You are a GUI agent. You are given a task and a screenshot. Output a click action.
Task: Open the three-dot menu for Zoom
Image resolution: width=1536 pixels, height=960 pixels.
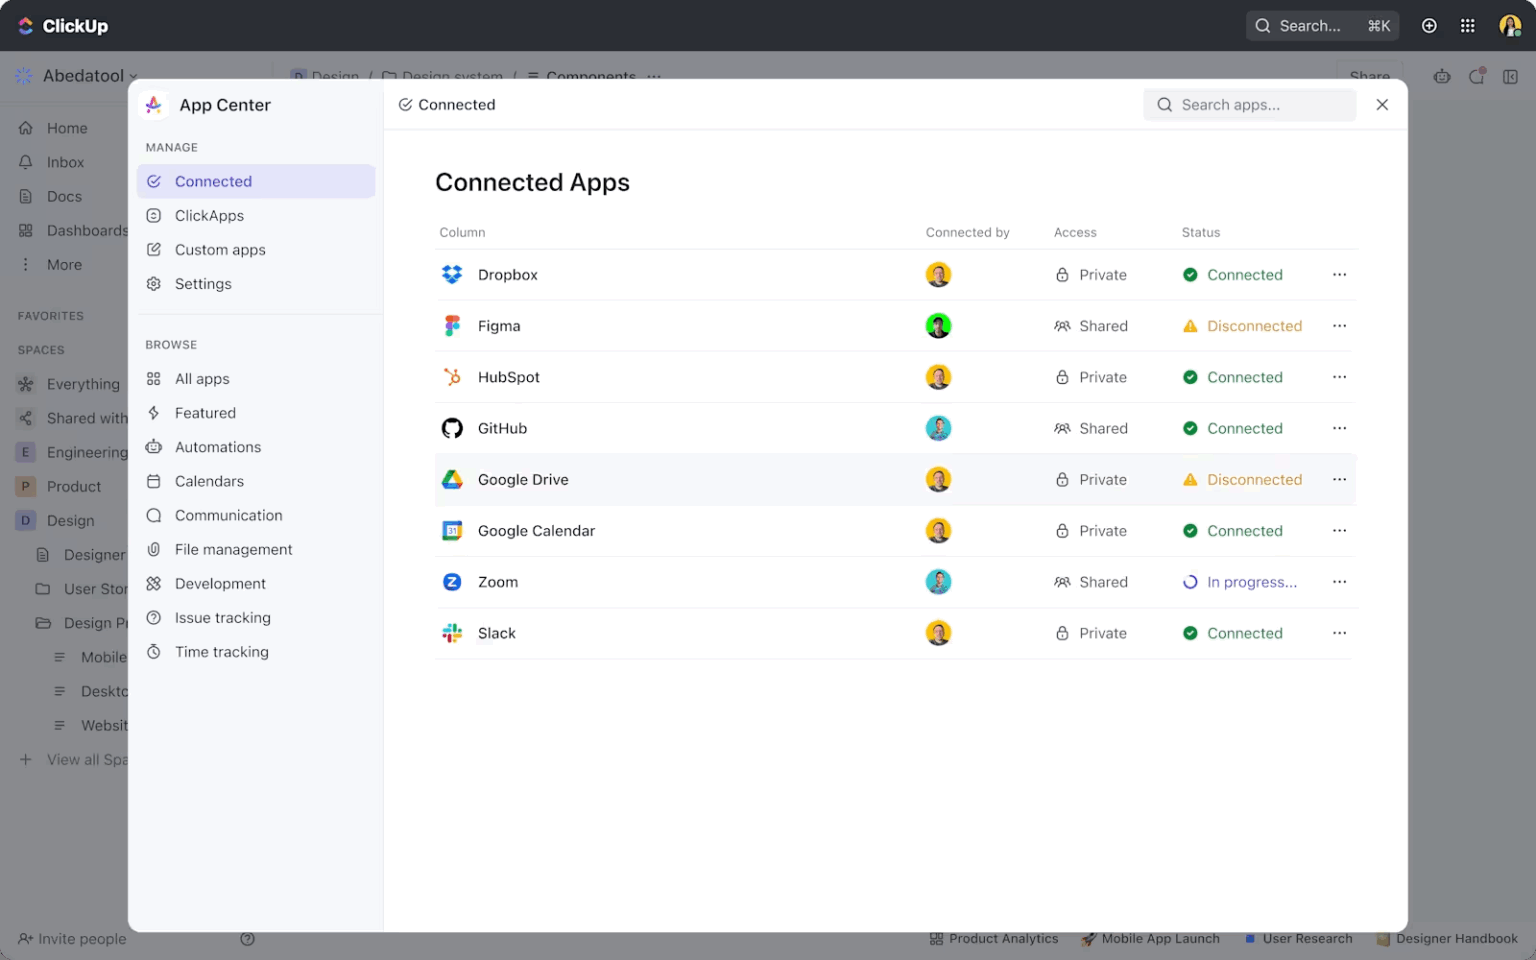tap(1339, 582)
